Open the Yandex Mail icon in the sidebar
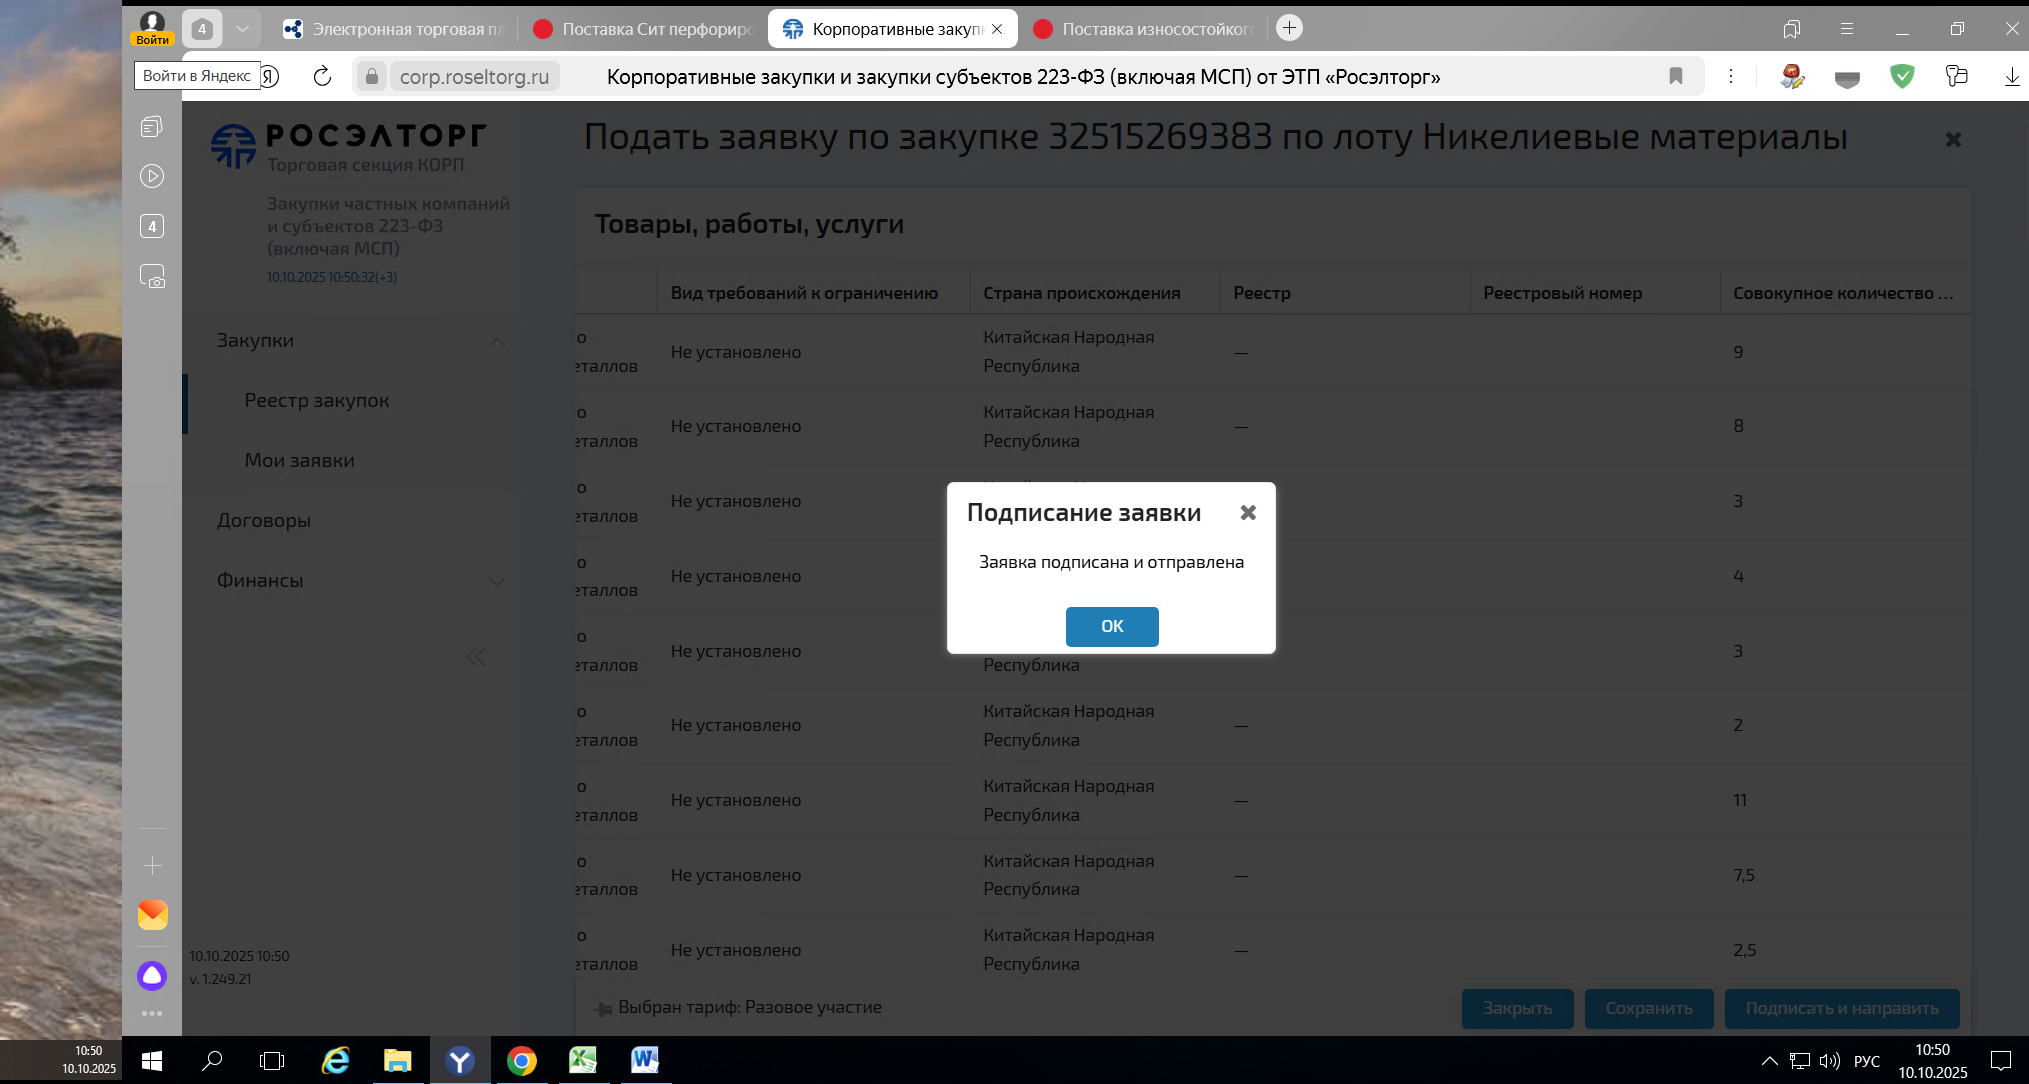 pos(152,914)
